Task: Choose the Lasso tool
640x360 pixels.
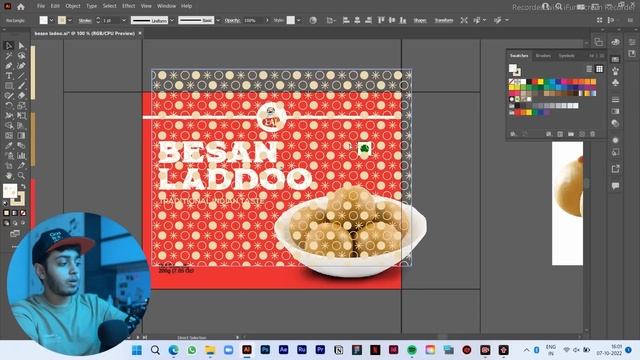Action: pos(21,56)
